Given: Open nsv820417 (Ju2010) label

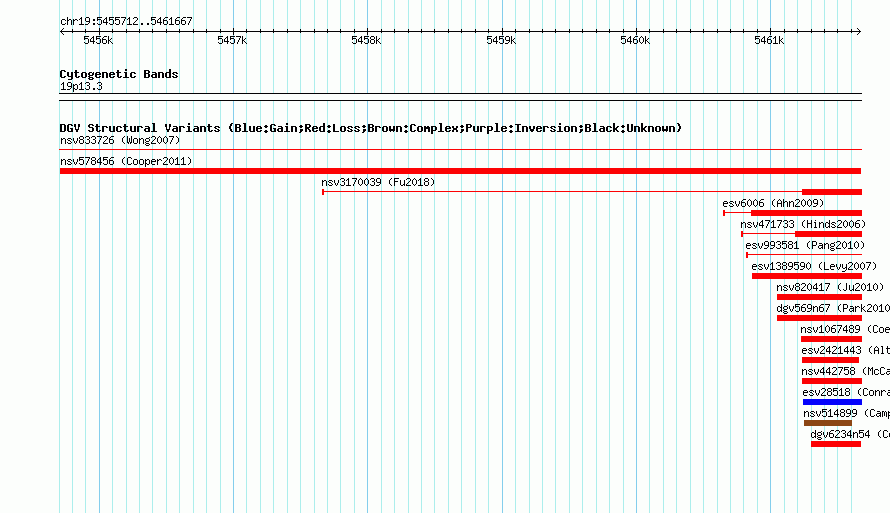Looking at the screenshot, I should tap(830, 287).
